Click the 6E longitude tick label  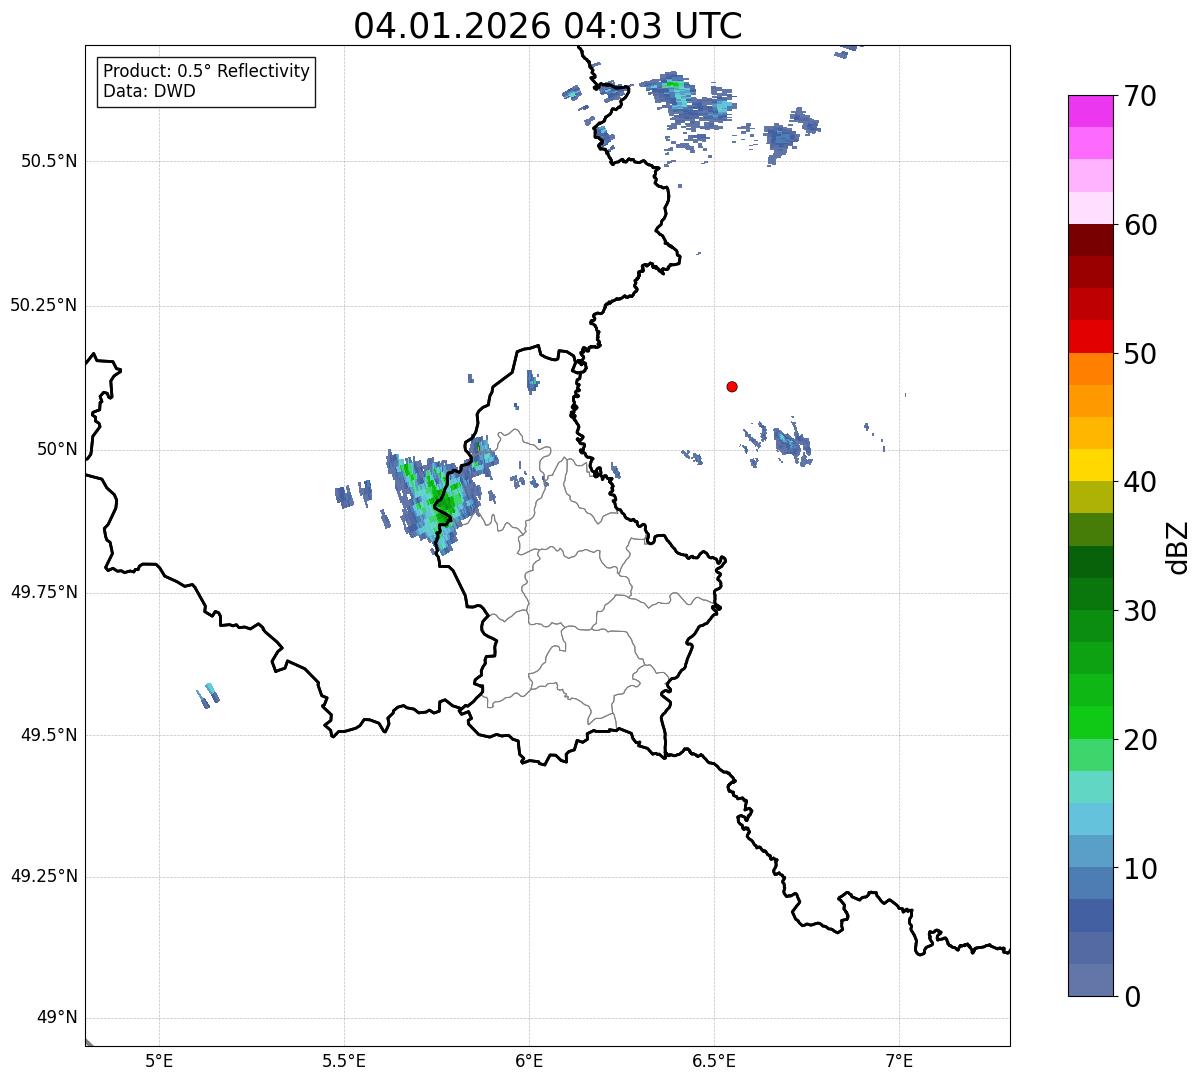click(529, 1060)
